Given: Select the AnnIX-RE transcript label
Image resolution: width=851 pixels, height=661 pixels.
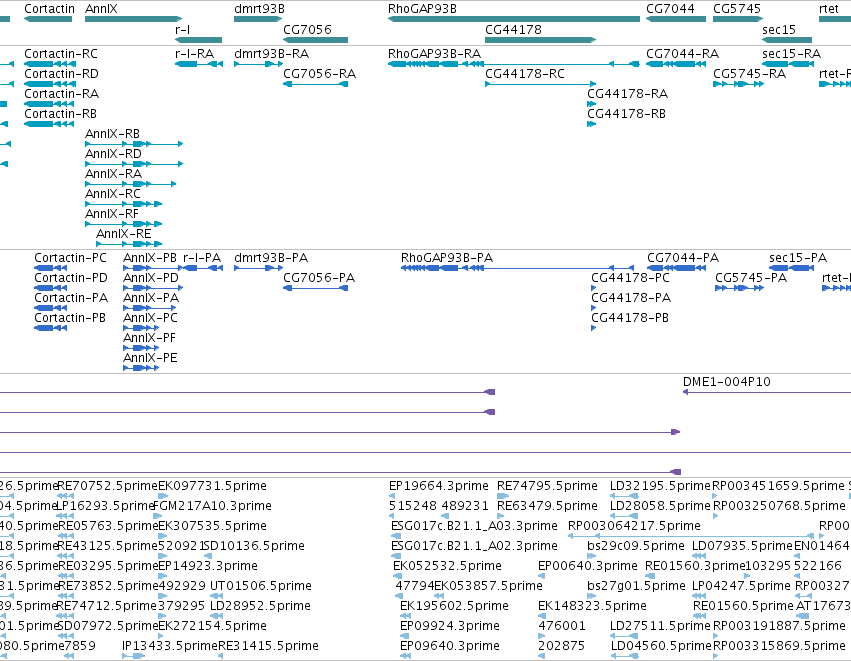Looking at the screenshot, I should tap(124, 234).
